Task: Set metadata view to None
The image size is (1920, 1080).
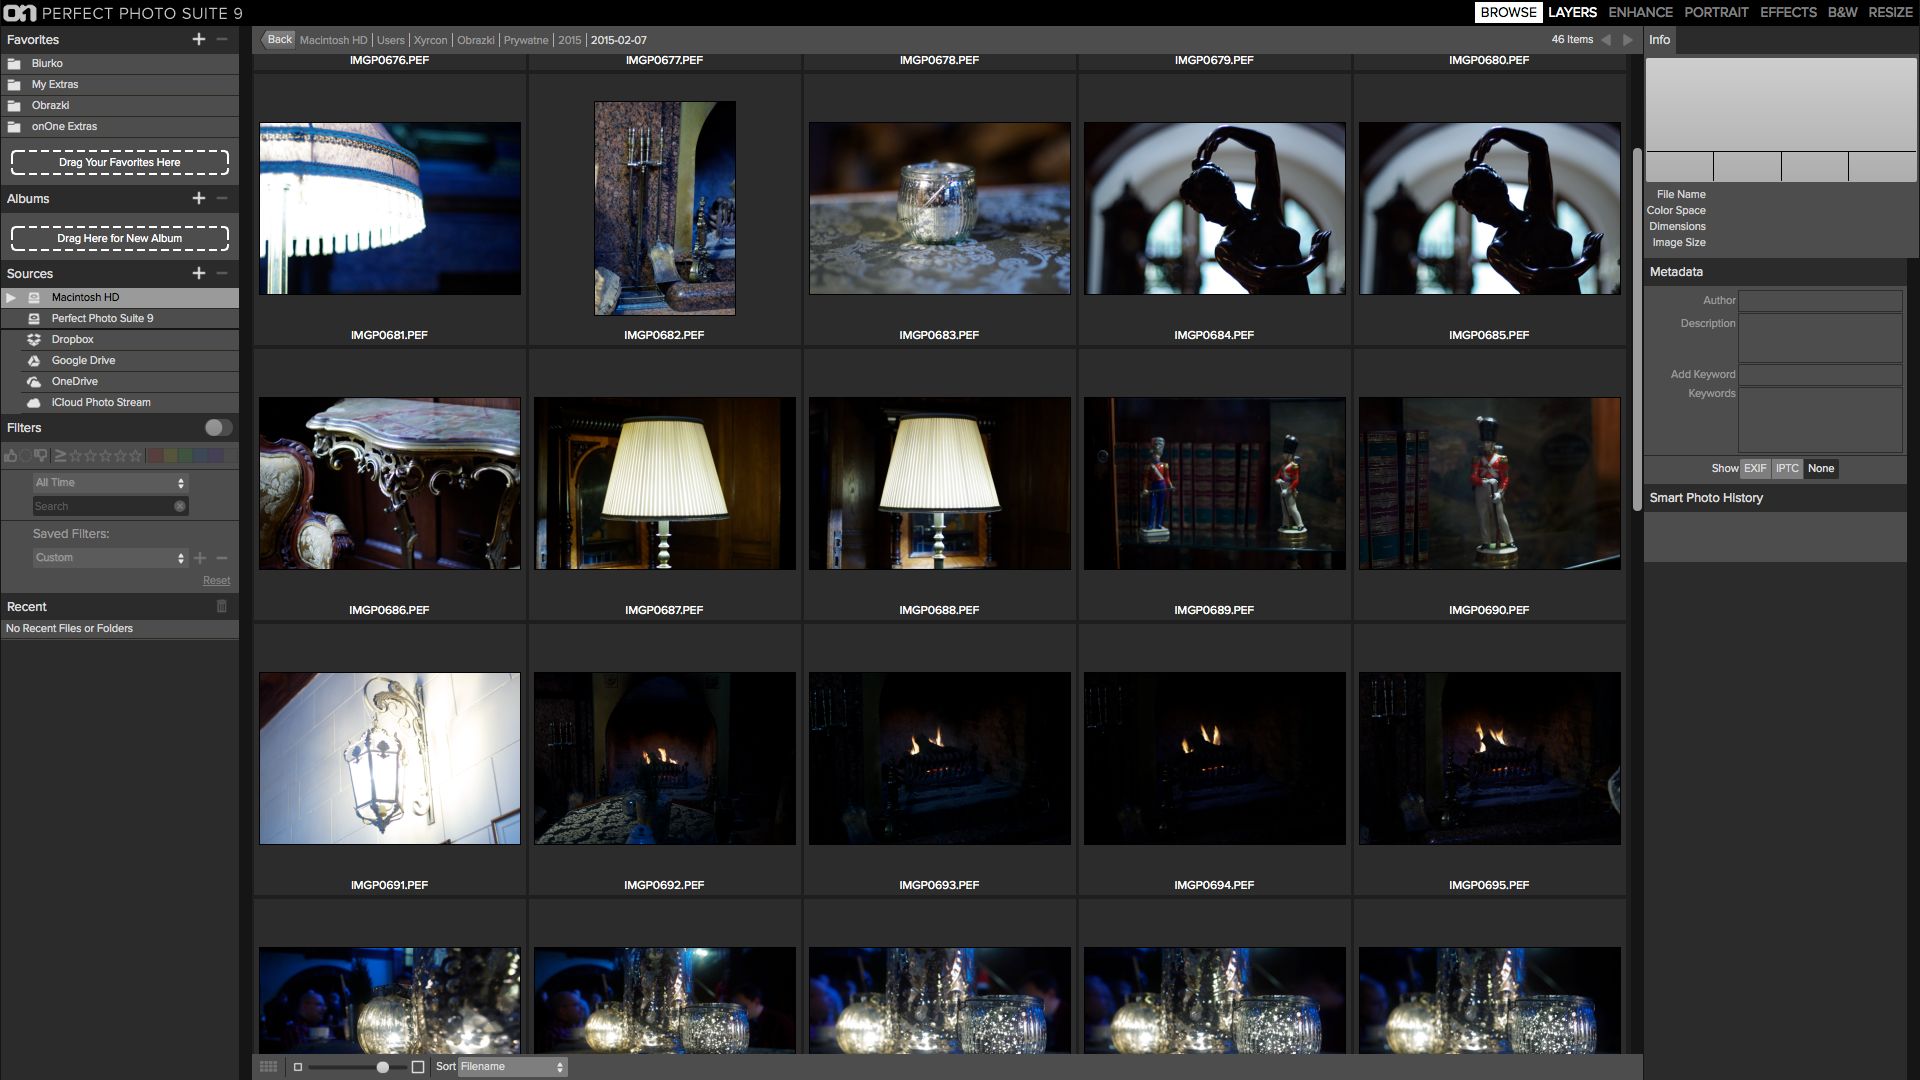Action: click(x=1821, y=468)
